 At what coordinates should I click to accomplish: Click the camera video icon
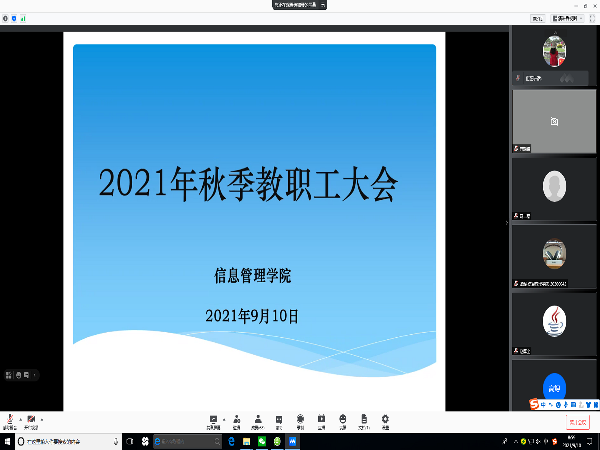click(31, 419)
